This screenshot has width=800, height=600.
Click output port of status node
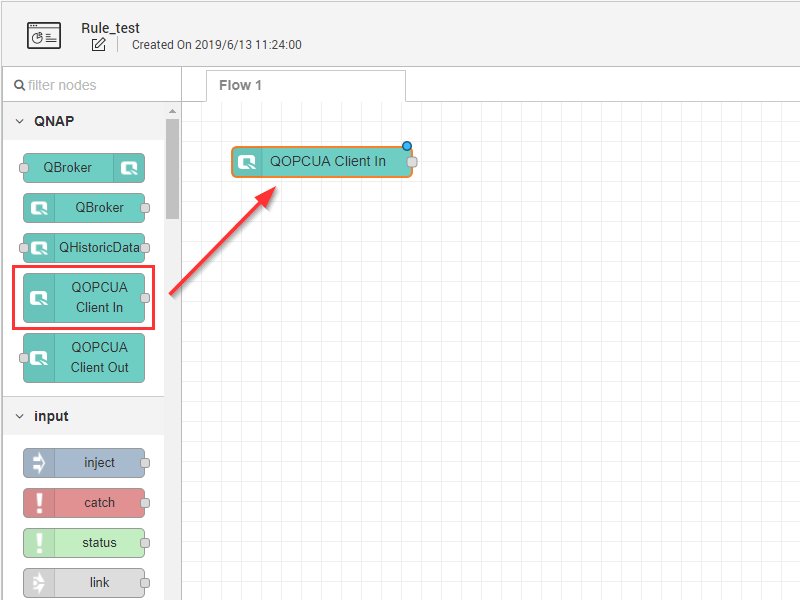pos(145,543)
